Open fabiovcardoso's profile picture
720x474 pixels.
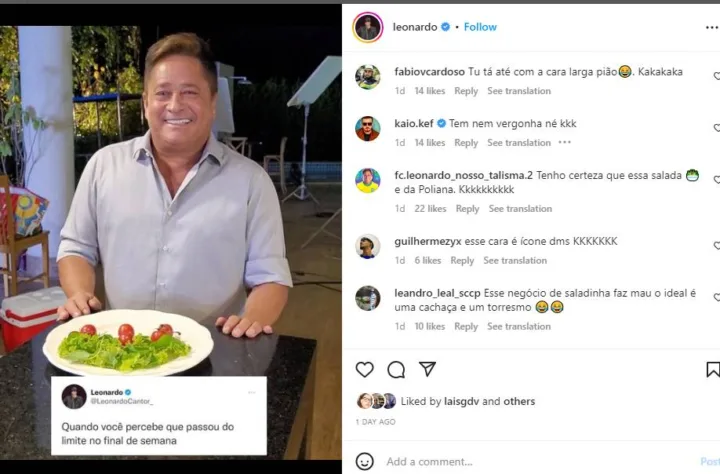coord(368,77)
